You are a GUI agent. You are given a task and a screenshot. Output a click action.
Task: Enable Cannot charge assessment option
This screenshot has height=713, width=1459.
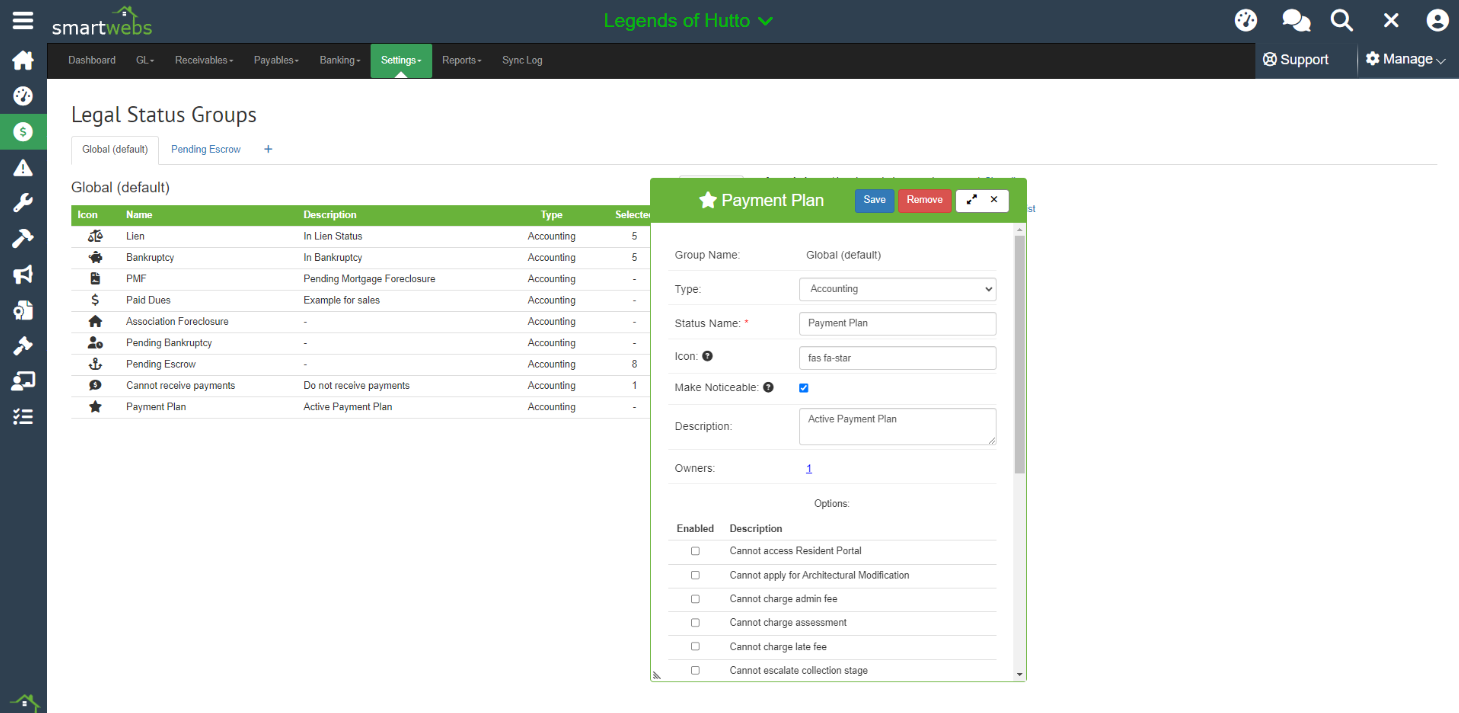click(x=695, y=623)
